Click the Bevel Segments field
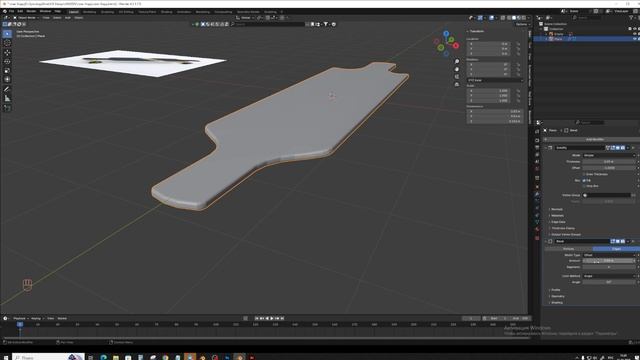This screenshot has height=360, width=640. tap(609, 267)
